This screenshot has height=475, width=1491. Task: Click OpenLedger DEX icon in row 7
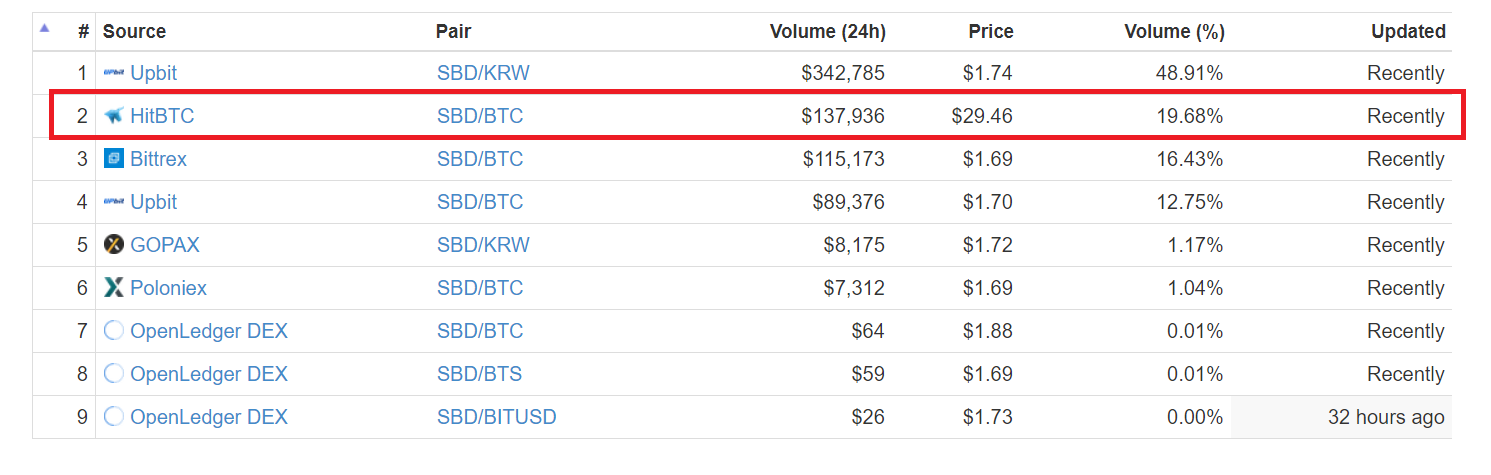coord(113,331)
